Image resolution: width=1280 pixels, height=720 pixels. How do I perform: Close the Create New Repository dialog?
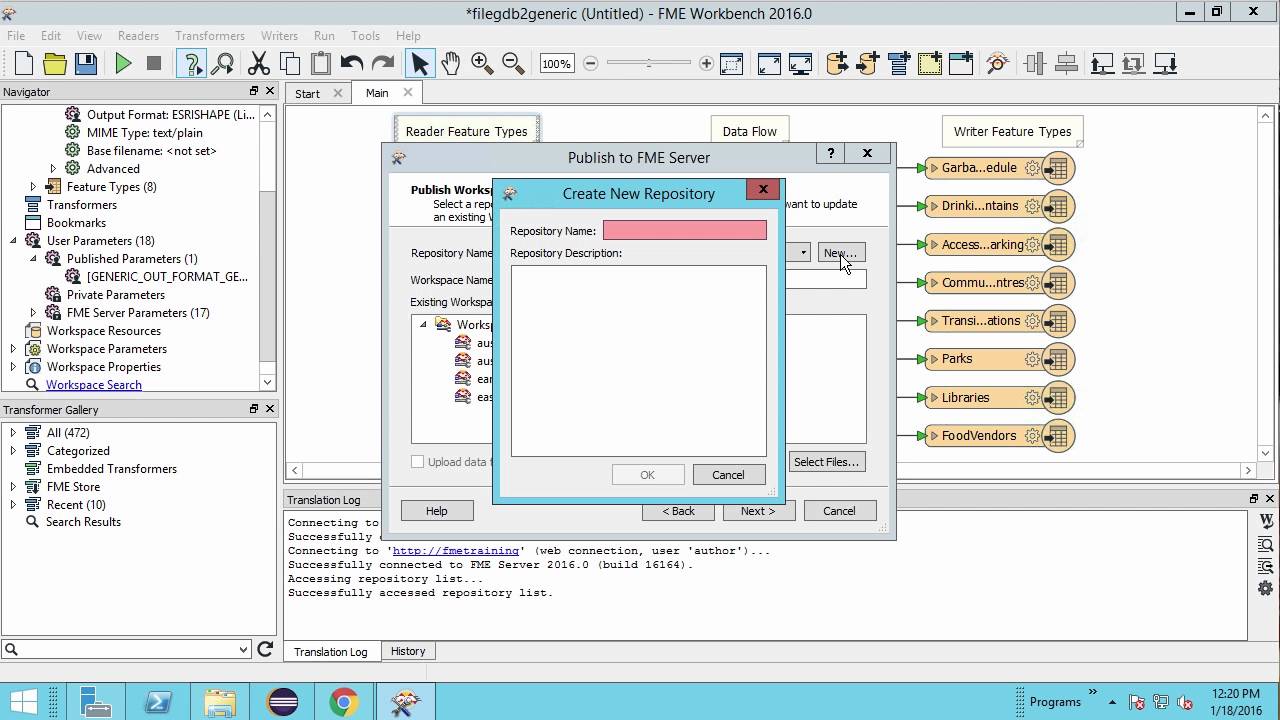tap(763, 189)
